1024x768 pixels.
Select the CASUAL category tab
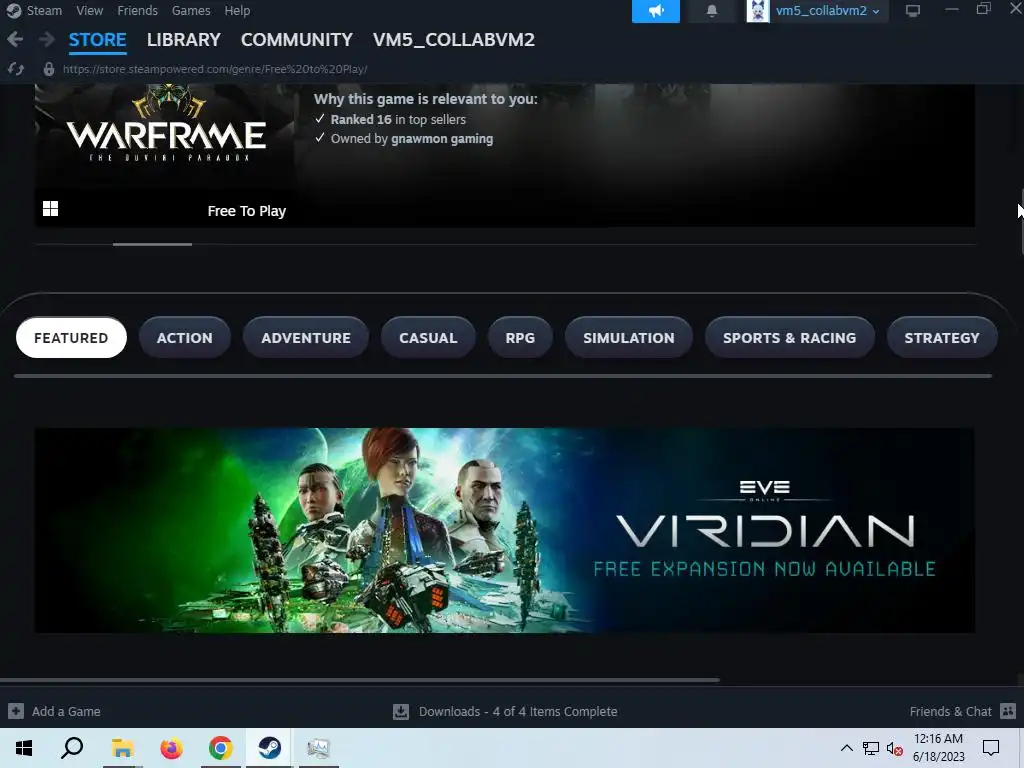[x=428, y=338]
